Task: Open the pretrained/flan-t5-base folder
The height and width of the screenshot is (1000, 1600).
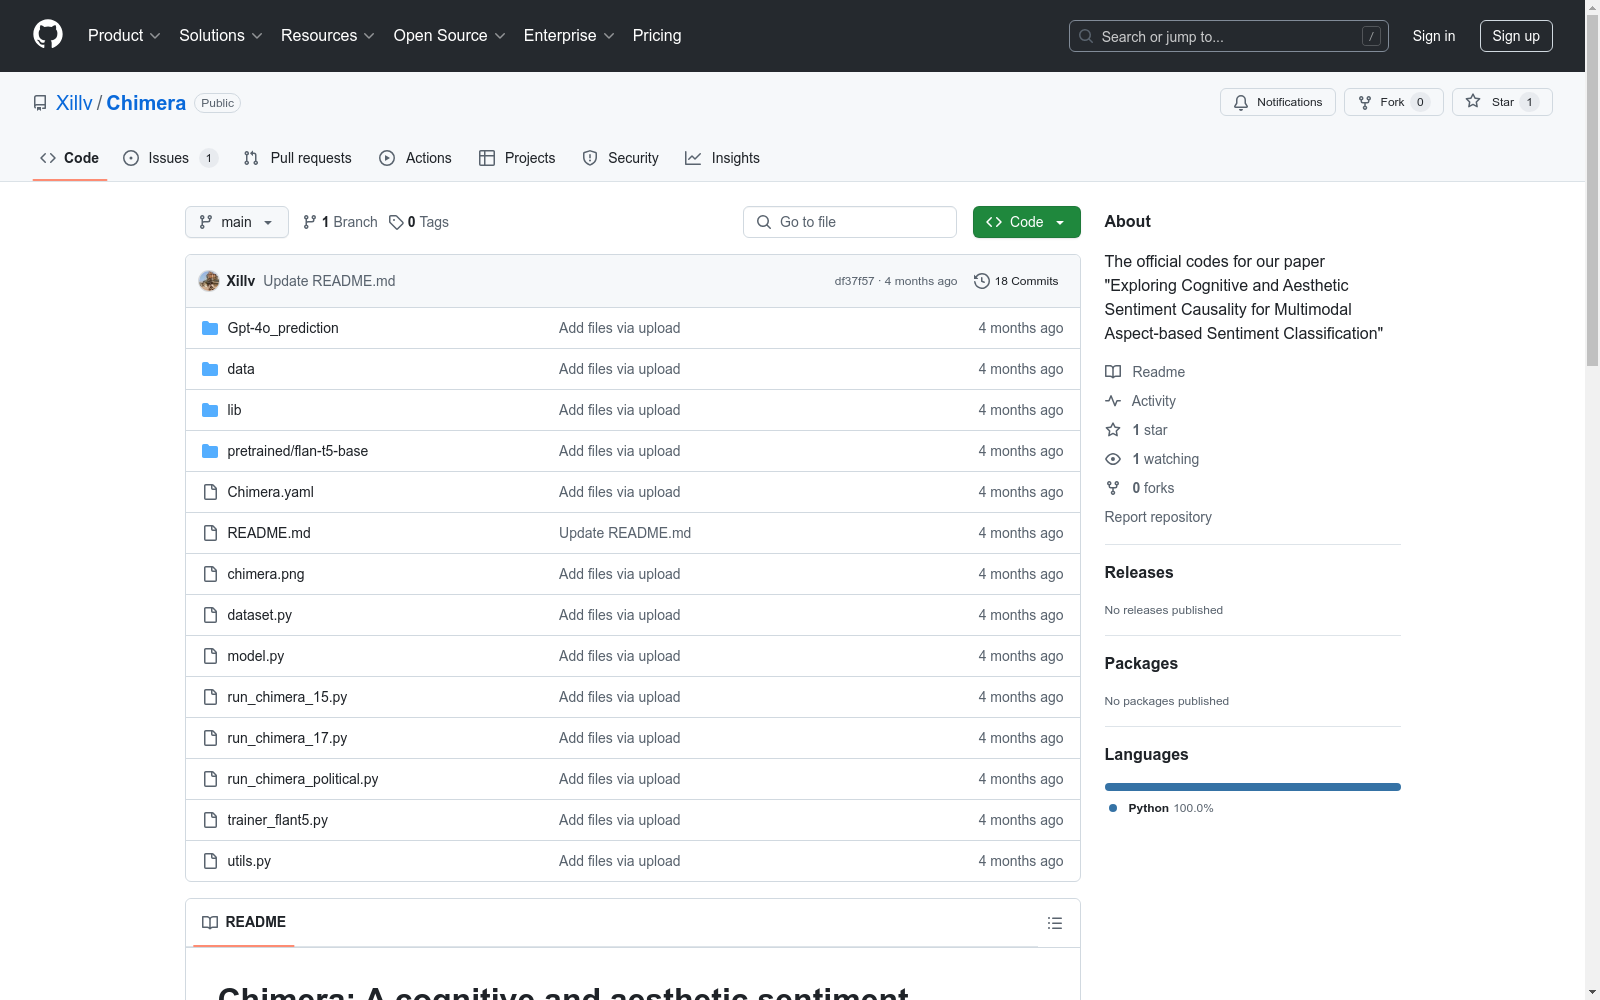Action: pos(298,451)
